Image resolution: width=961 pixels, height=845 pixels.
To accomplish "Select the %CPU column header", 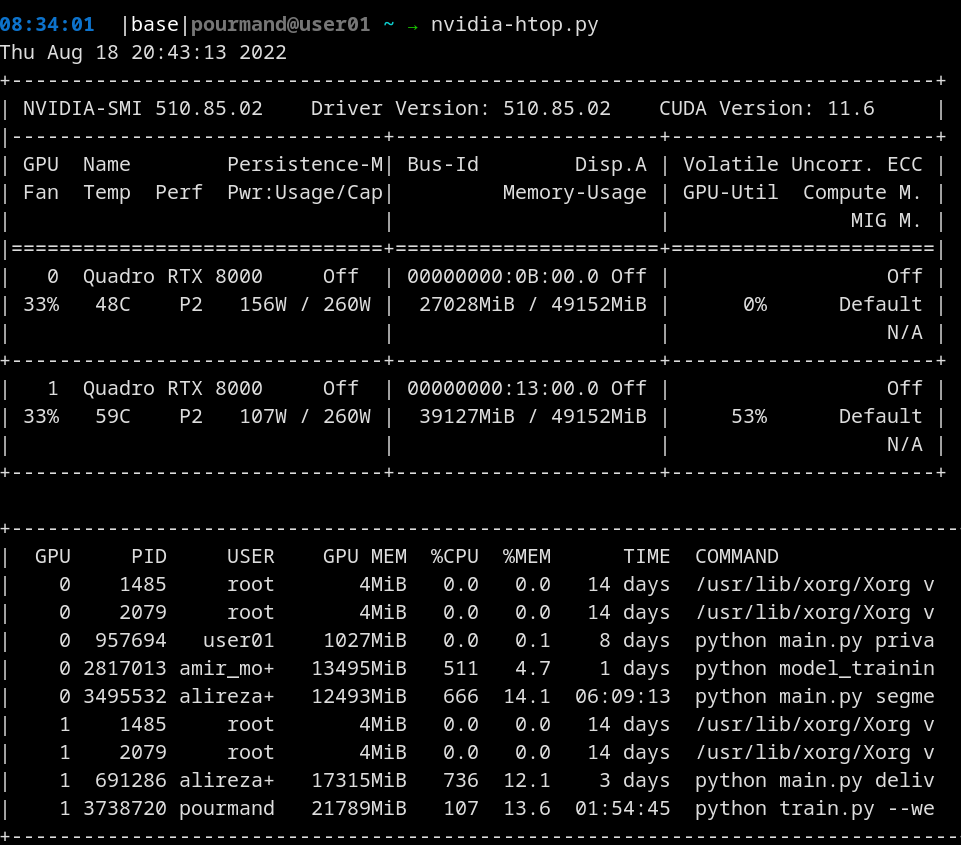I will [455, 556].
